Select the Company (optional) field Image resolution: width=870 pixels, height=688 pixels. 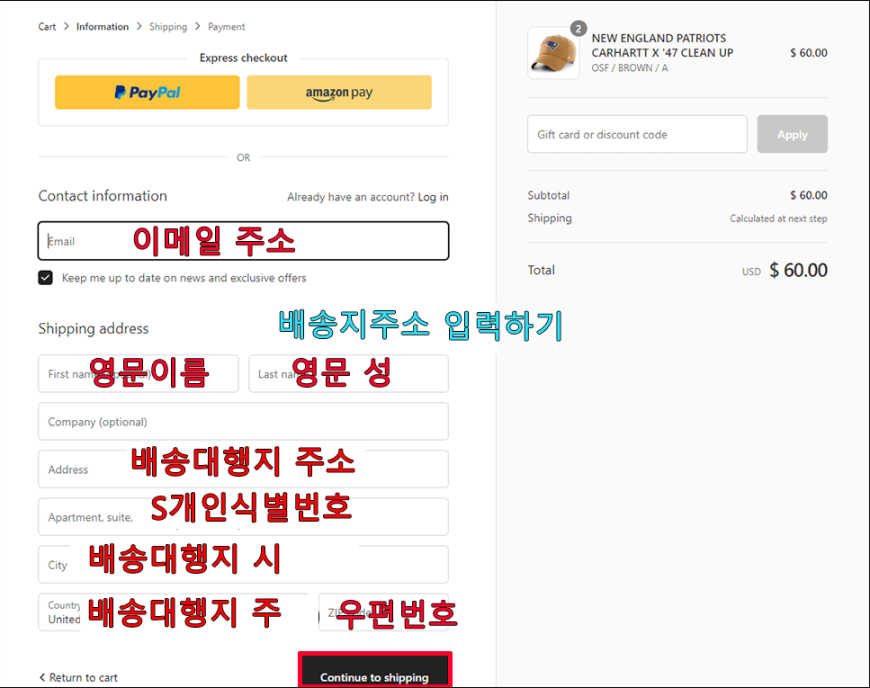[243, 421]
